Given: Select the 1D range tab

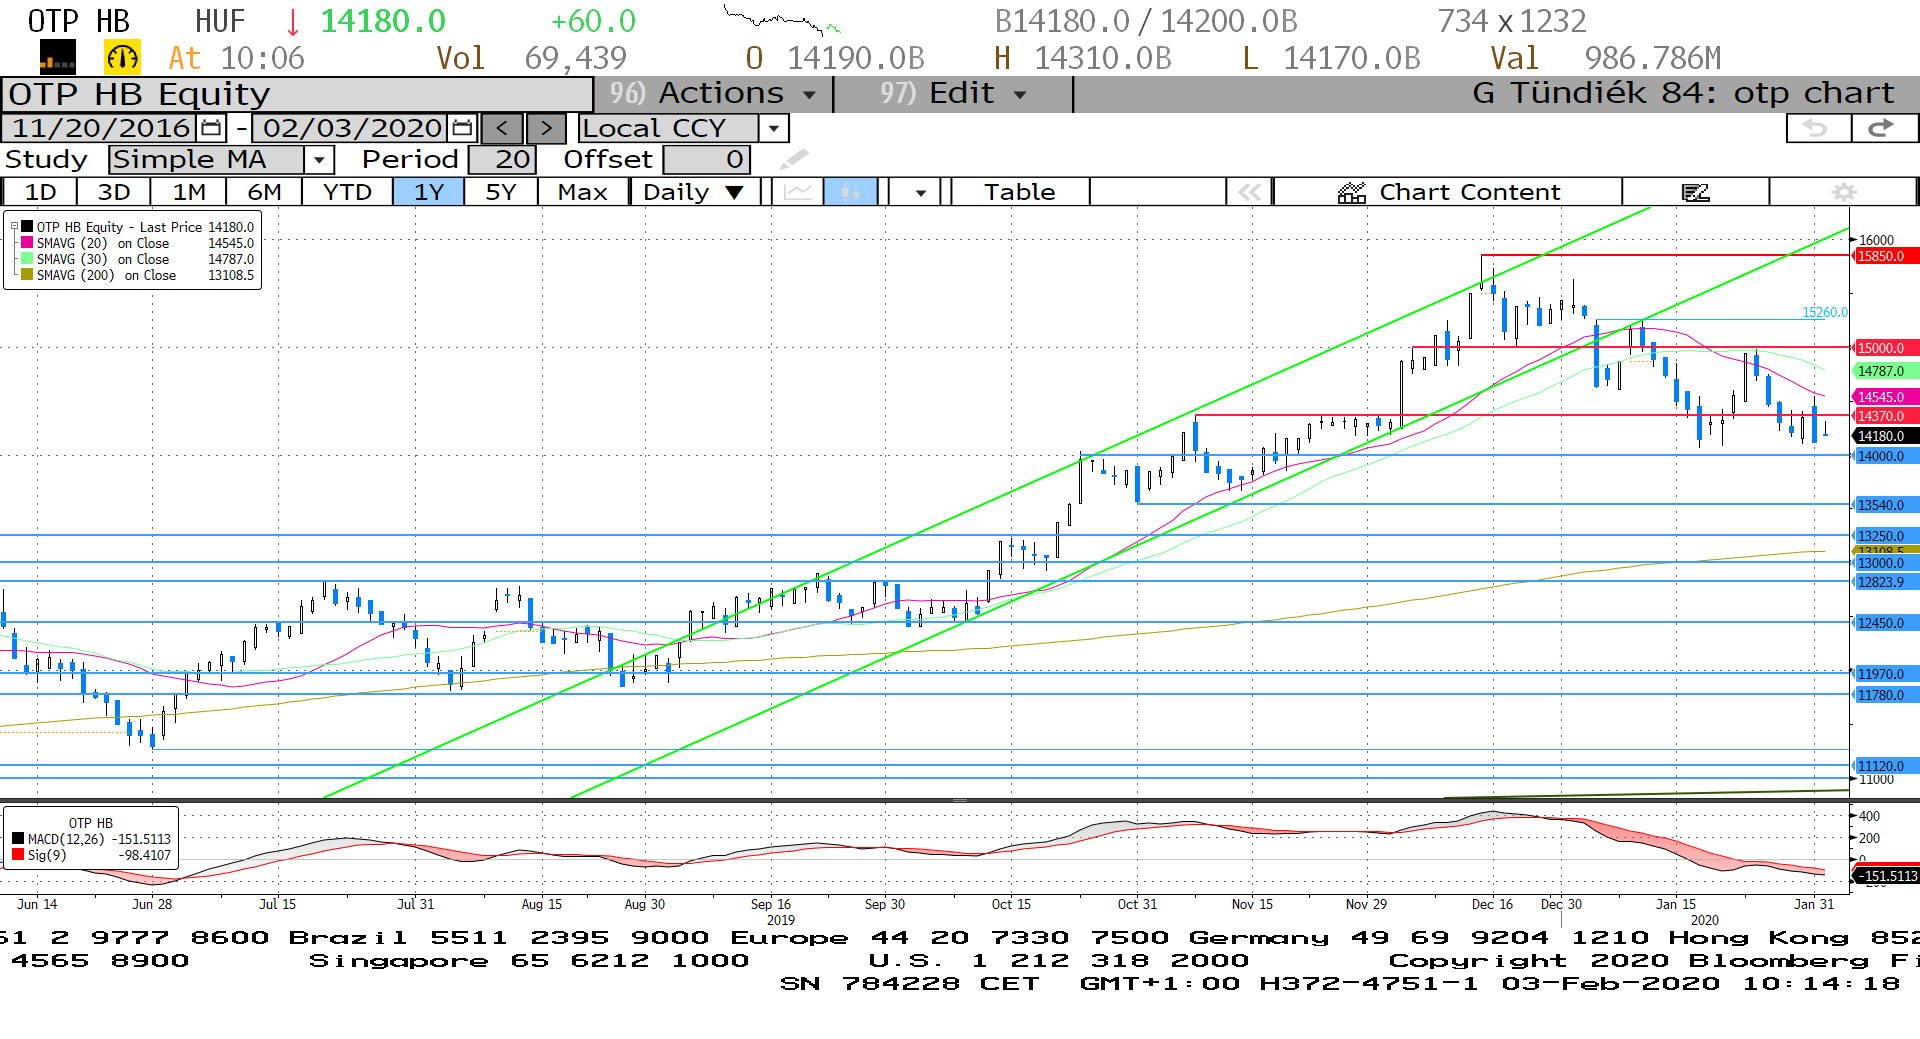Looking at the screenshot, I should click(x=40, y=192).
